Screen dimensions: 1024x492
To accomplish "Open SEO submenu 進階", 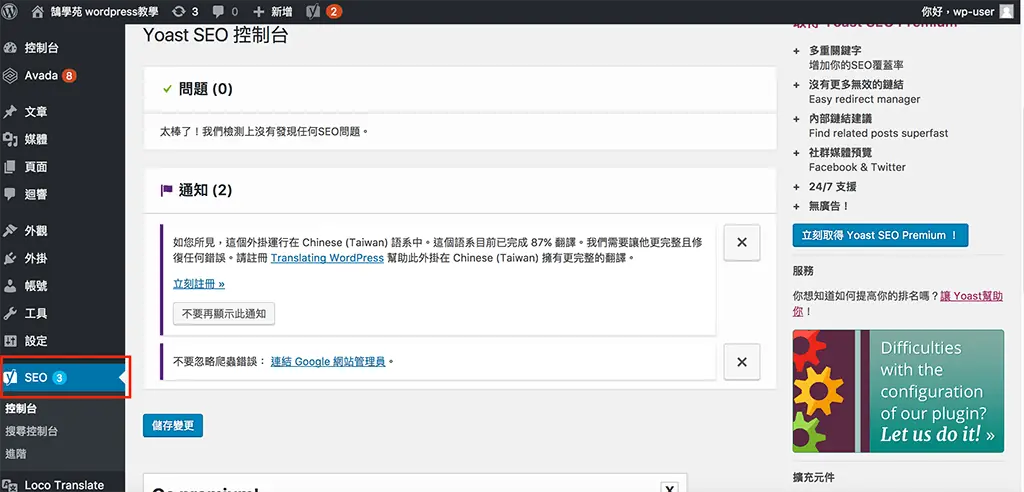I will (16, 453).
